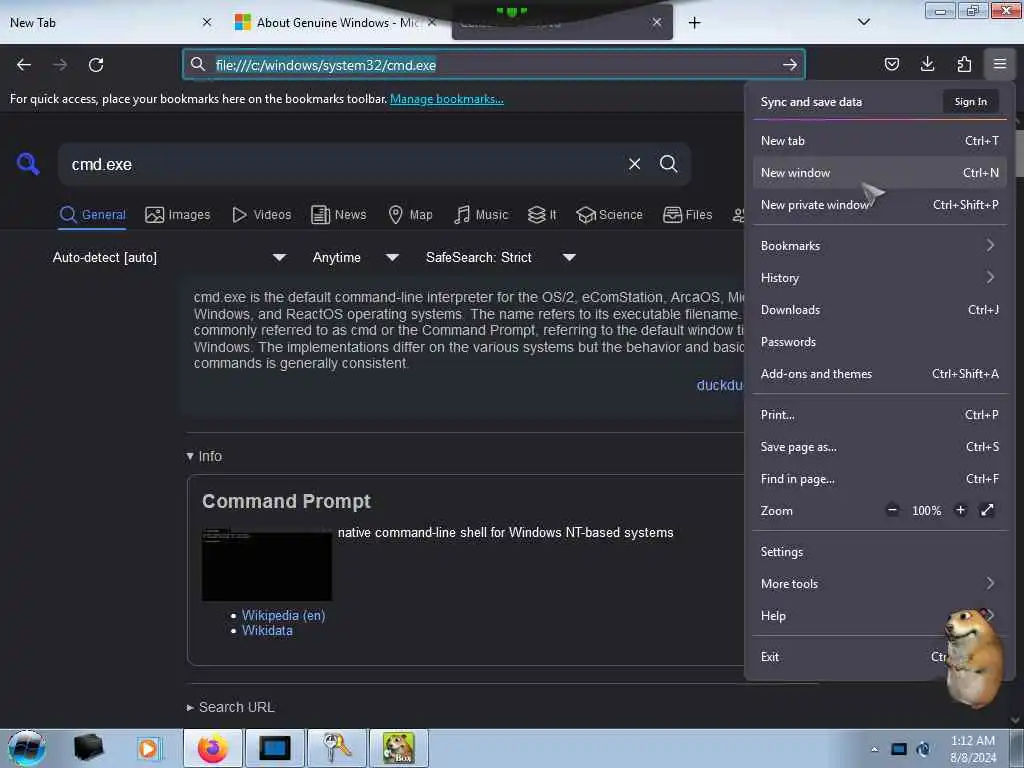This screenshot has width=1024, height=768.
Task: Select the Images search category
Action: point(178,215)
